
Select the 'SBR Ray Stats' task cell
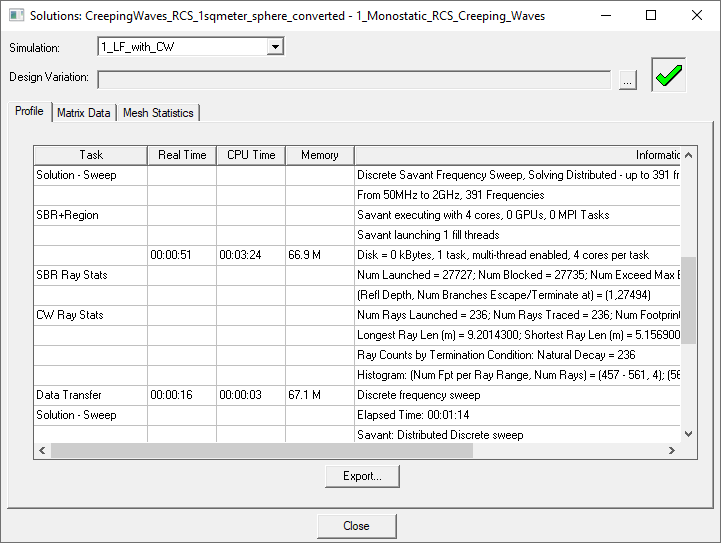pyautogui.click(x=91, y=275)
